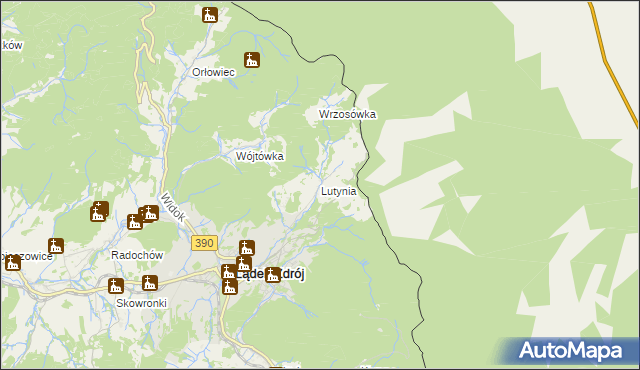Click the rotated Widok street label
This screenshot has width=640, height=370.
[x=173, y=208]
